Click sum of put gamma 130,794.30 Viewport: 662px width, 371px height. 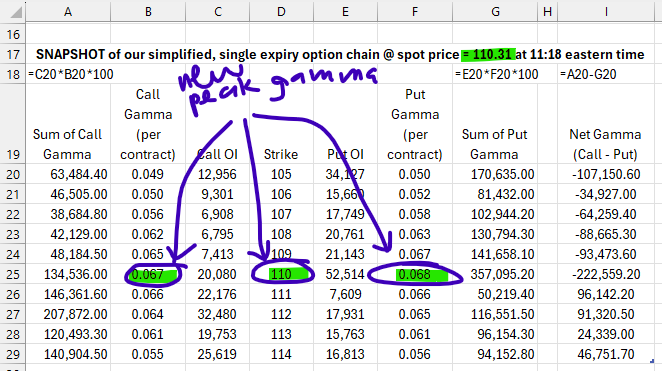coord(503,234)
